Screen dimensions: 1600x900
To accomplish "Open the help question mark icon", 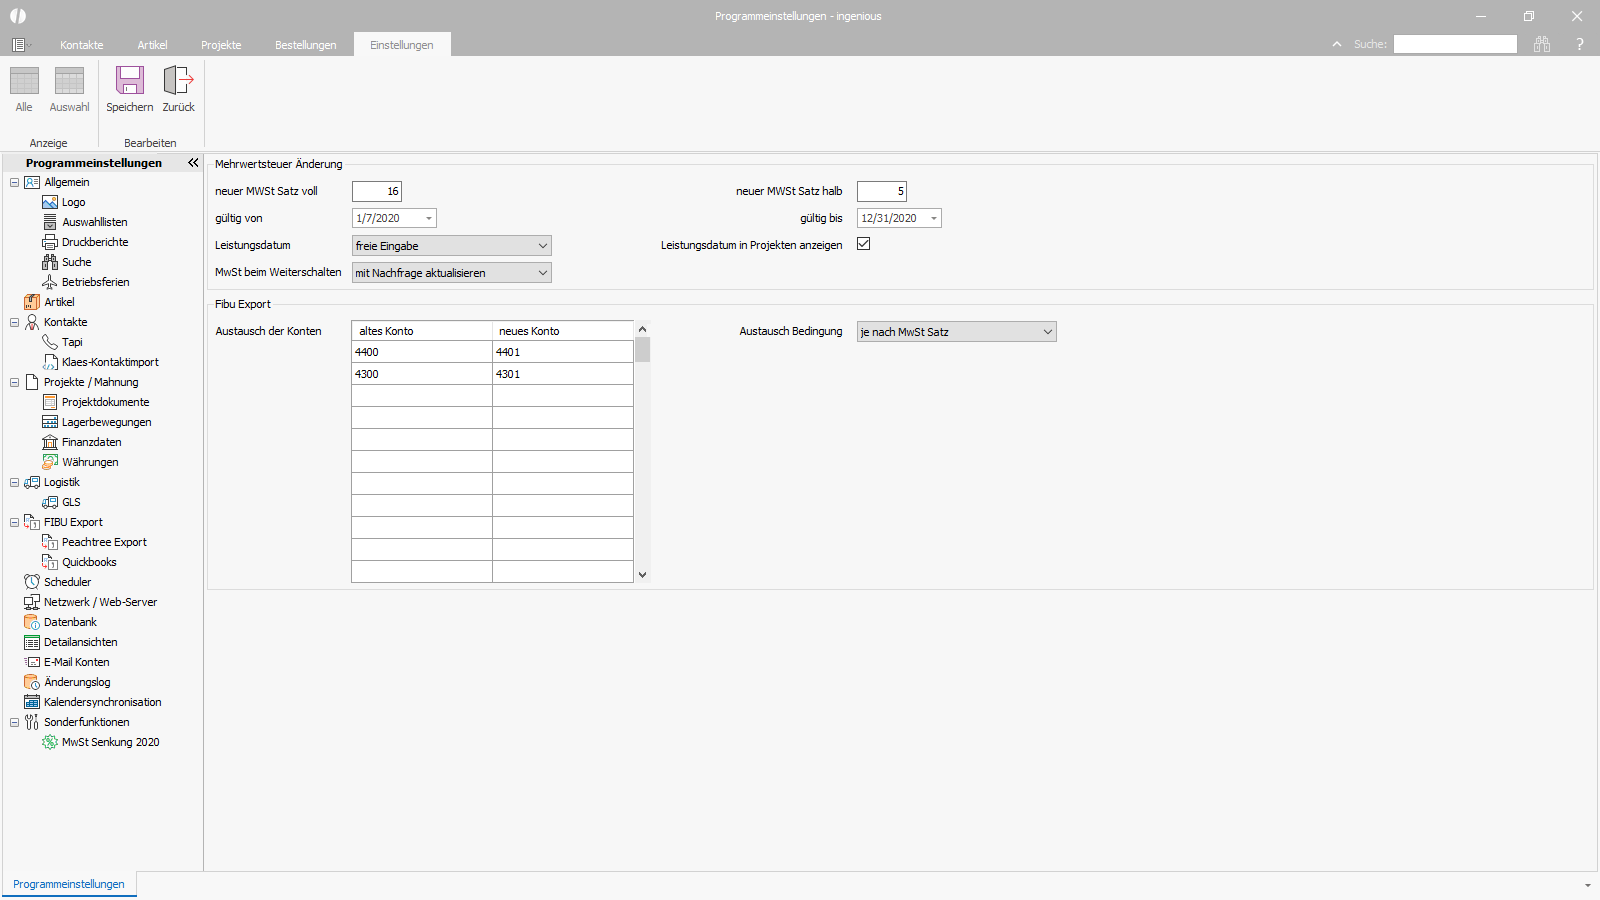I will click(x=1580, y=44).
